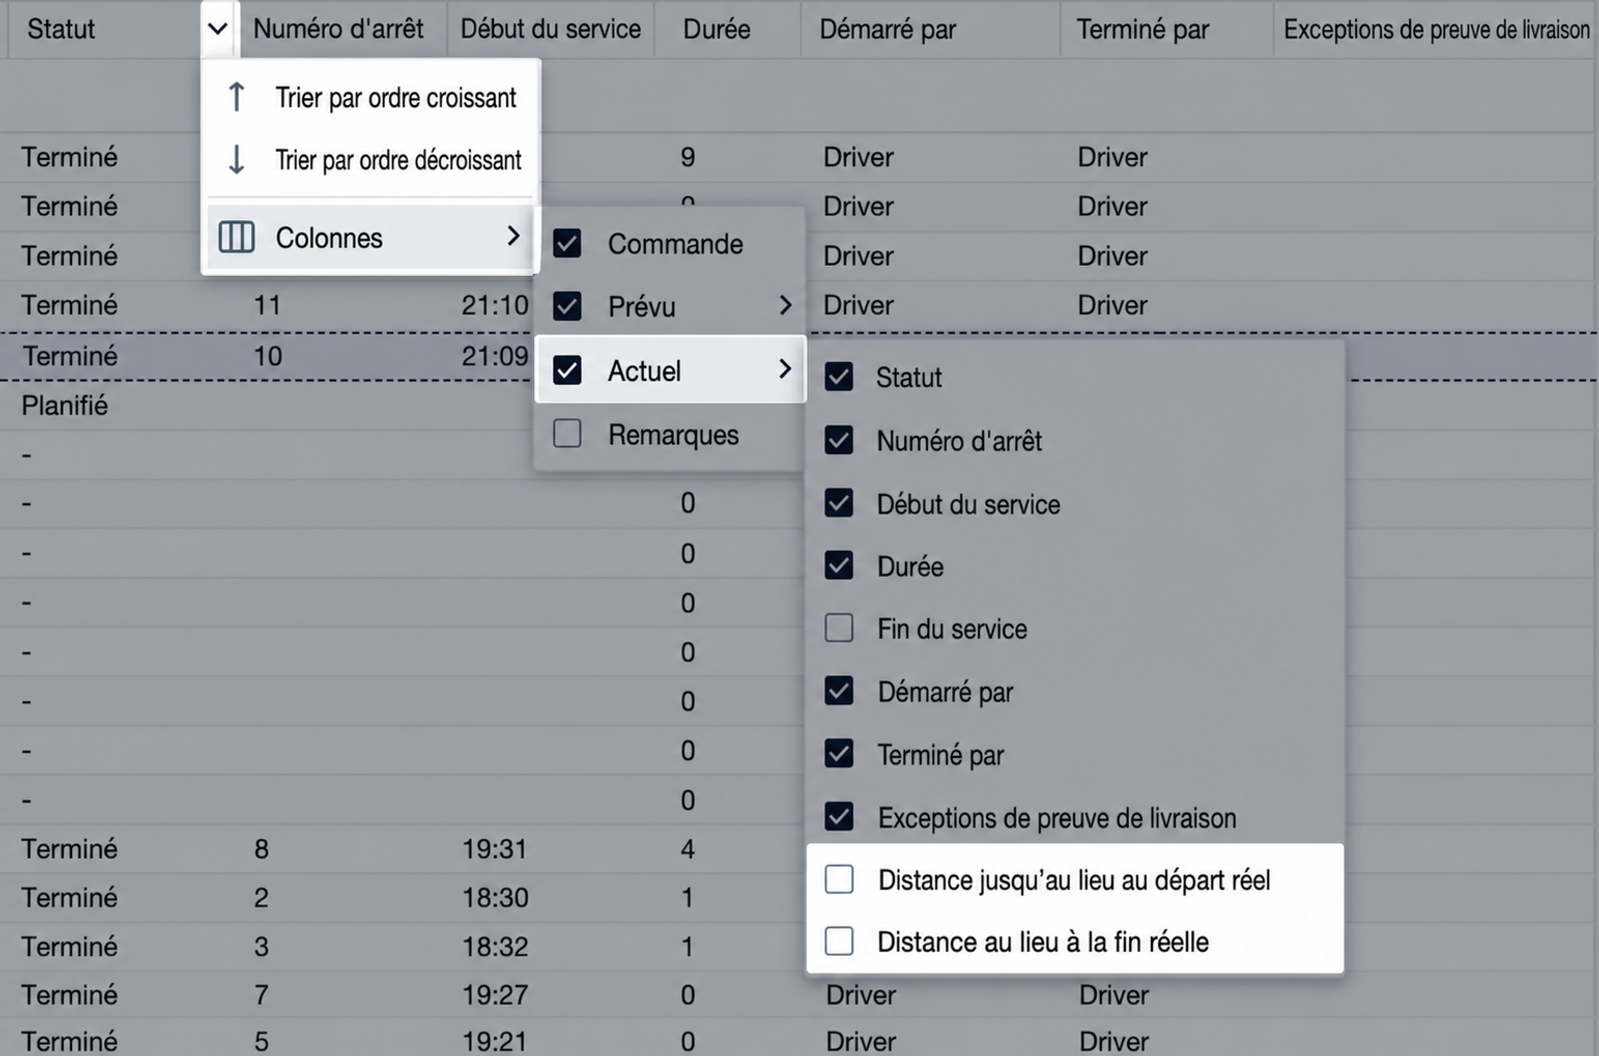1599x1056 pixels.
Task: Select the Planifié status cell
Action: (x=65, y=405)
